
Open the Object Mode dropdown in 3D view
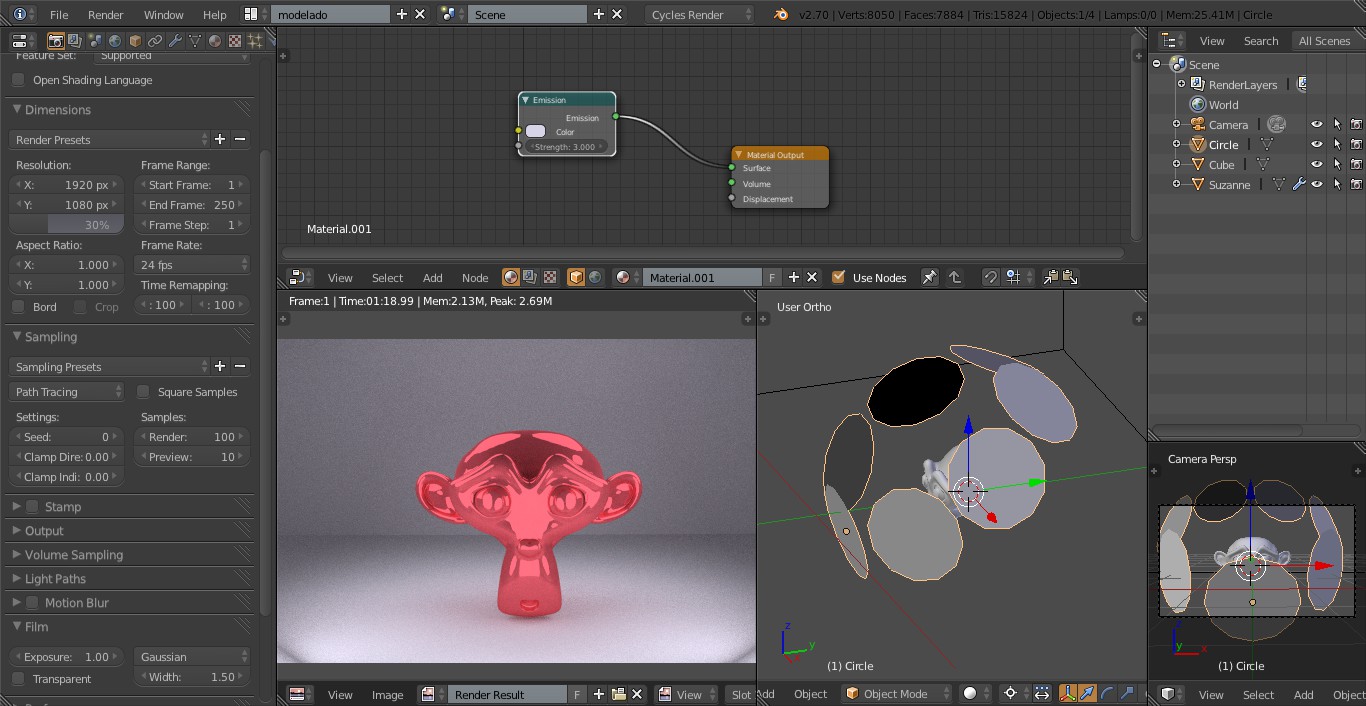(898, 693)
